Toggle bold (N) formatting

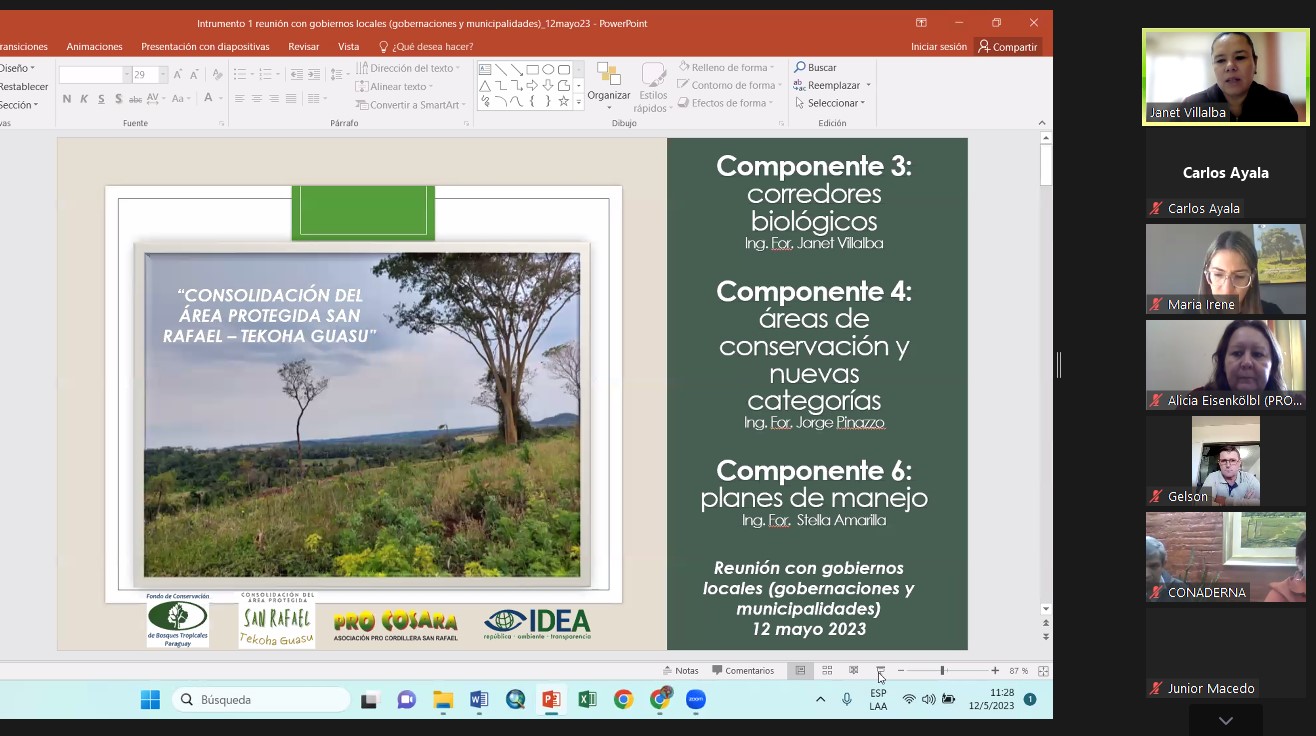(x=67, y=98)
